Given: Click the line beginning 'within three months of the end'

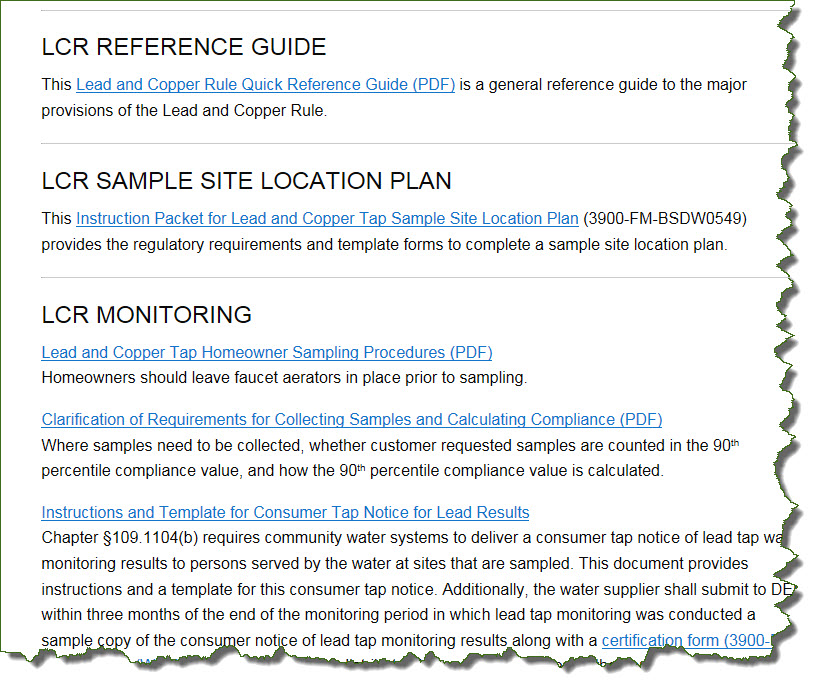Looking at the screenshot, I should 397,614.
